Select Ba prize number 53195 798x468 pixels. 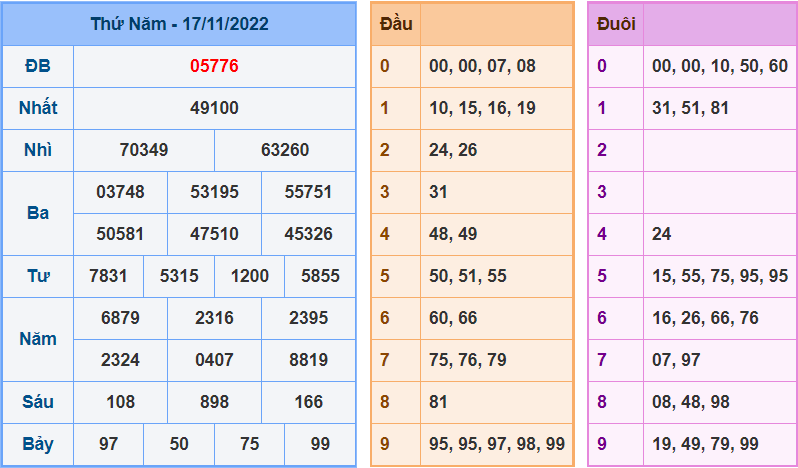point(214,192)
